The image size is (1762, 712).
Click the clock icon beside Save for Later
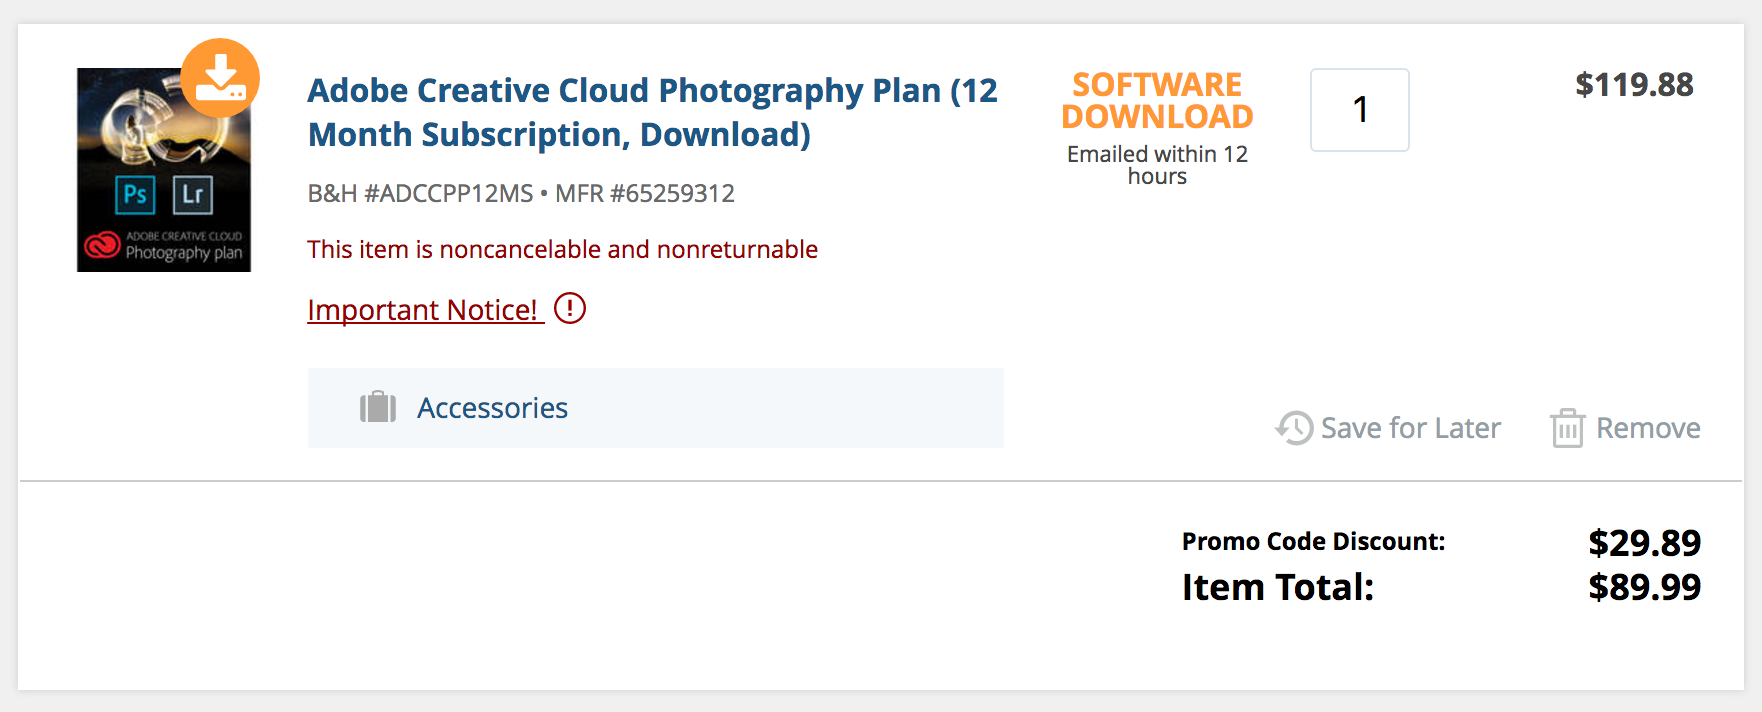(x=1292, y=427)
